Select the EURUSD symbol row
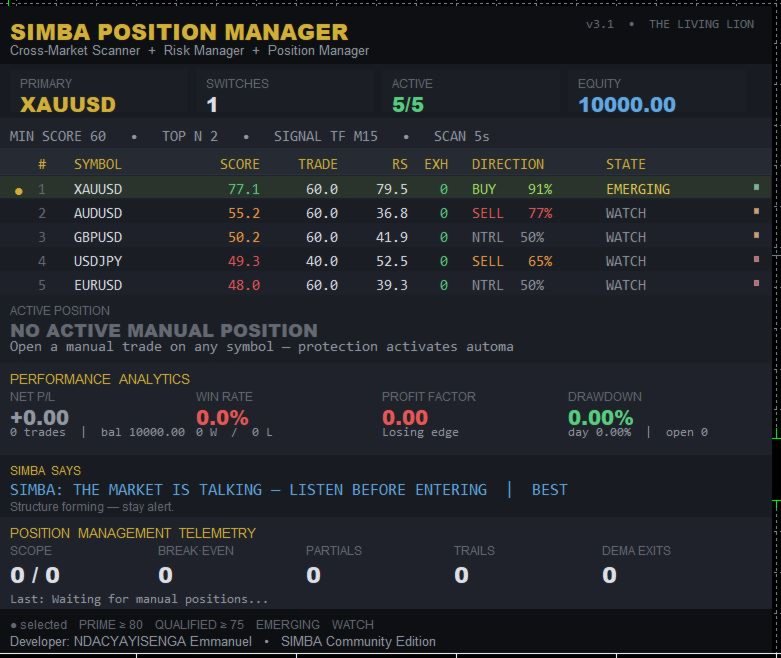Image resolution: width=781 pixels, height=658 pixels. pos(386,284)
